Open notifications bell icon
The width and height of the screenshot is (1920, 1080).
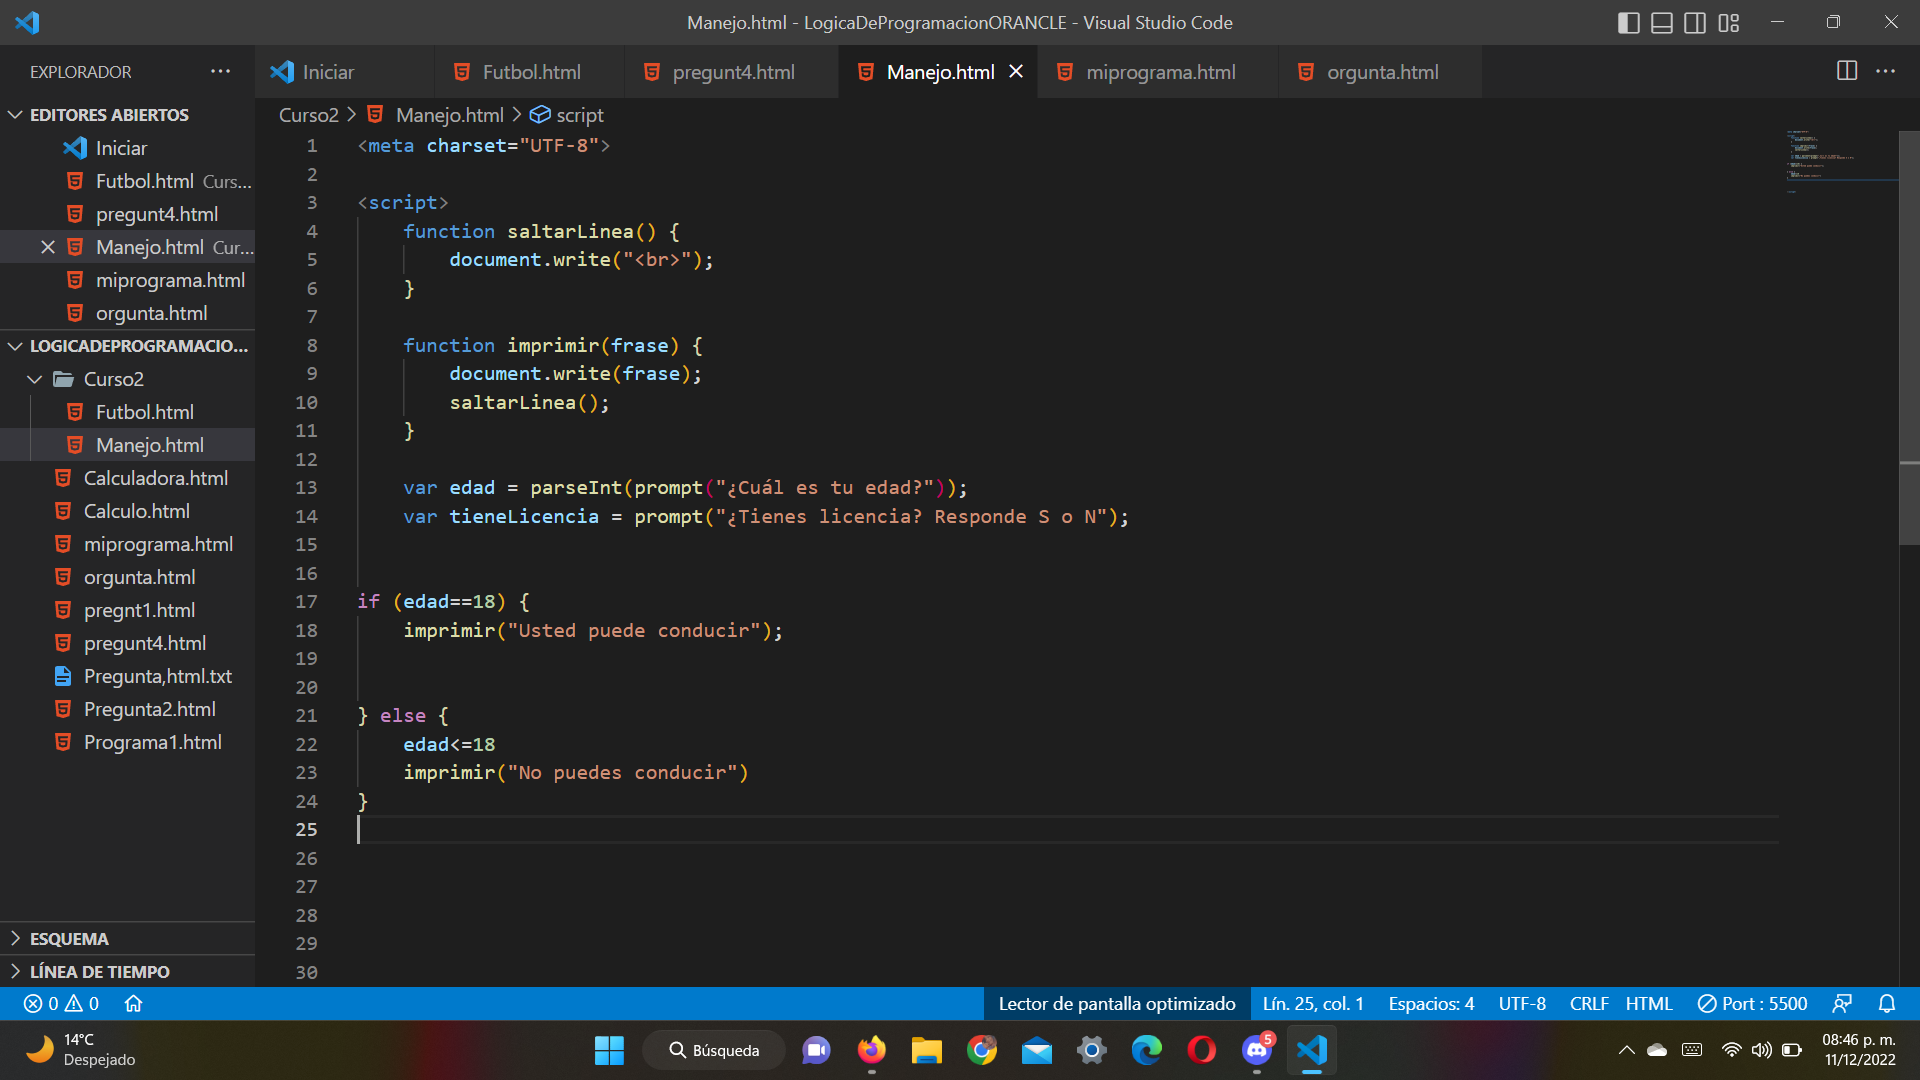(x=1887, y=1003)
